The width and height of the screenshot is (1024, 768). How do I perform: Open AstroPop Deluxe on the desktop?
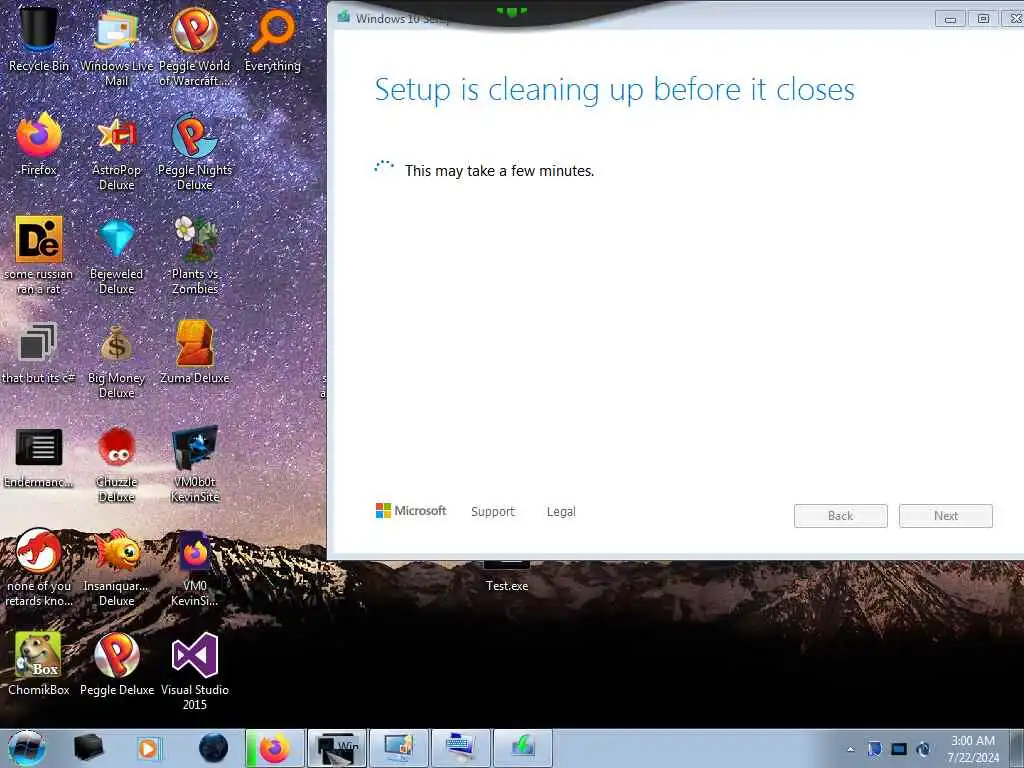click(x=116, y=152)
